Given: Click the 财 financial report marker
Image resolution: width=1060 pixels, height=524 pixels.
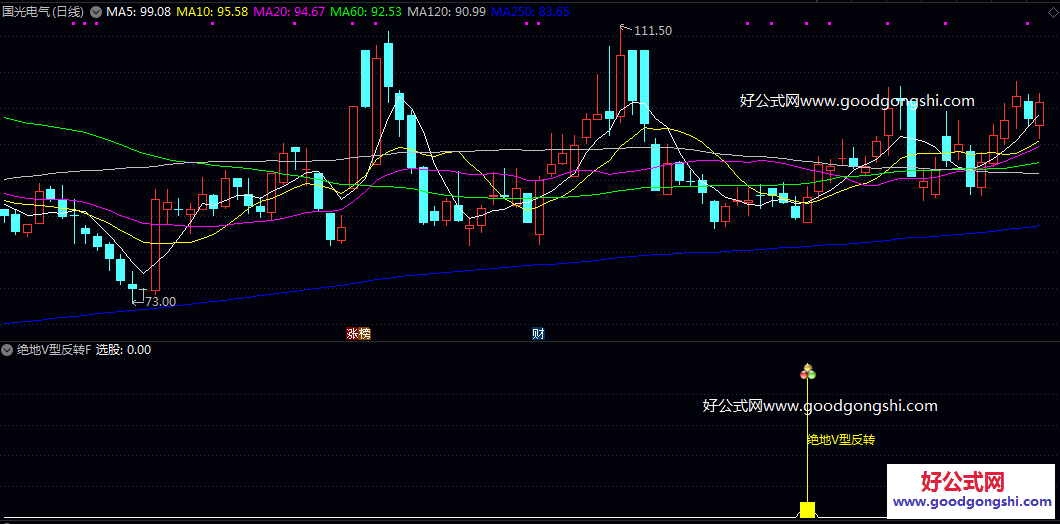Looking at the screenshot, I should (x=538, y=333).
